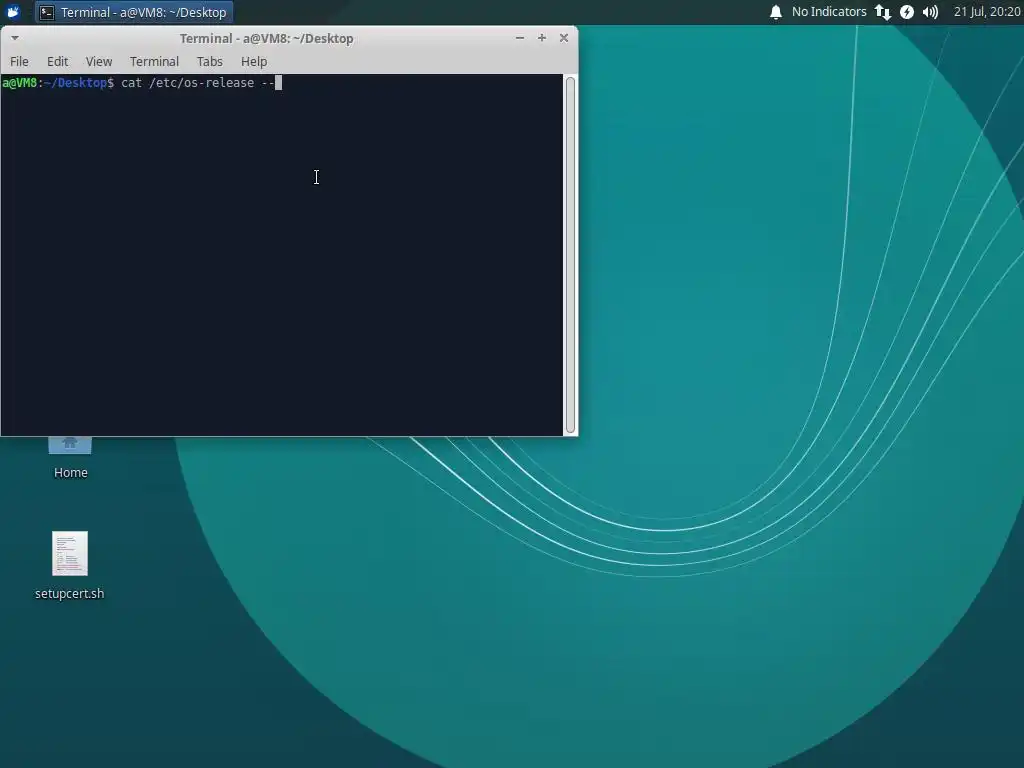Click the network connection arrows icon
This screenshot has height=768, width=1024.
pyautogui.click(x=883, y=12)
